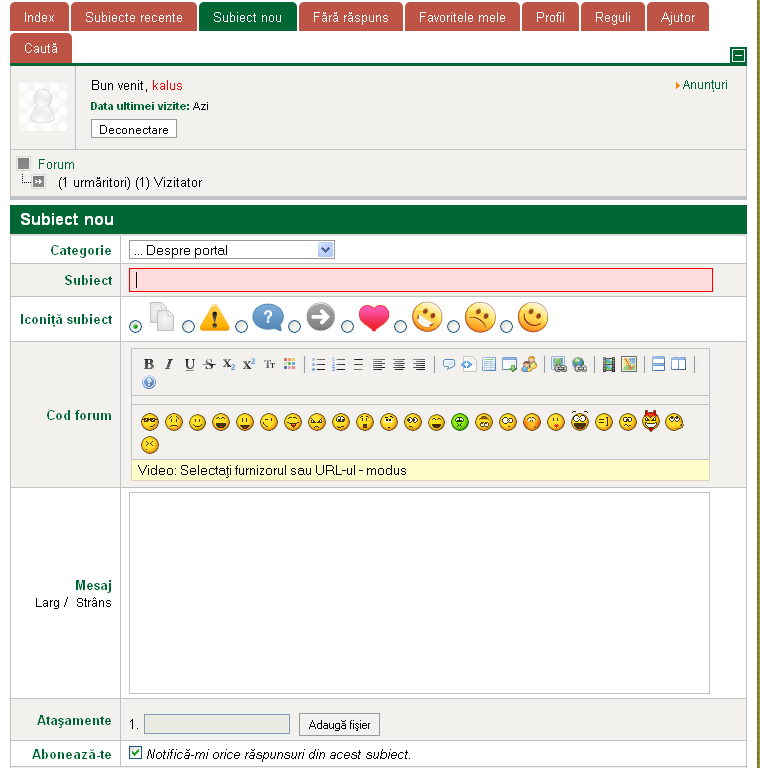Screen dimensions: 760x768
Task: Open the Categorie dropdown
Action: [x=232, y=250]
